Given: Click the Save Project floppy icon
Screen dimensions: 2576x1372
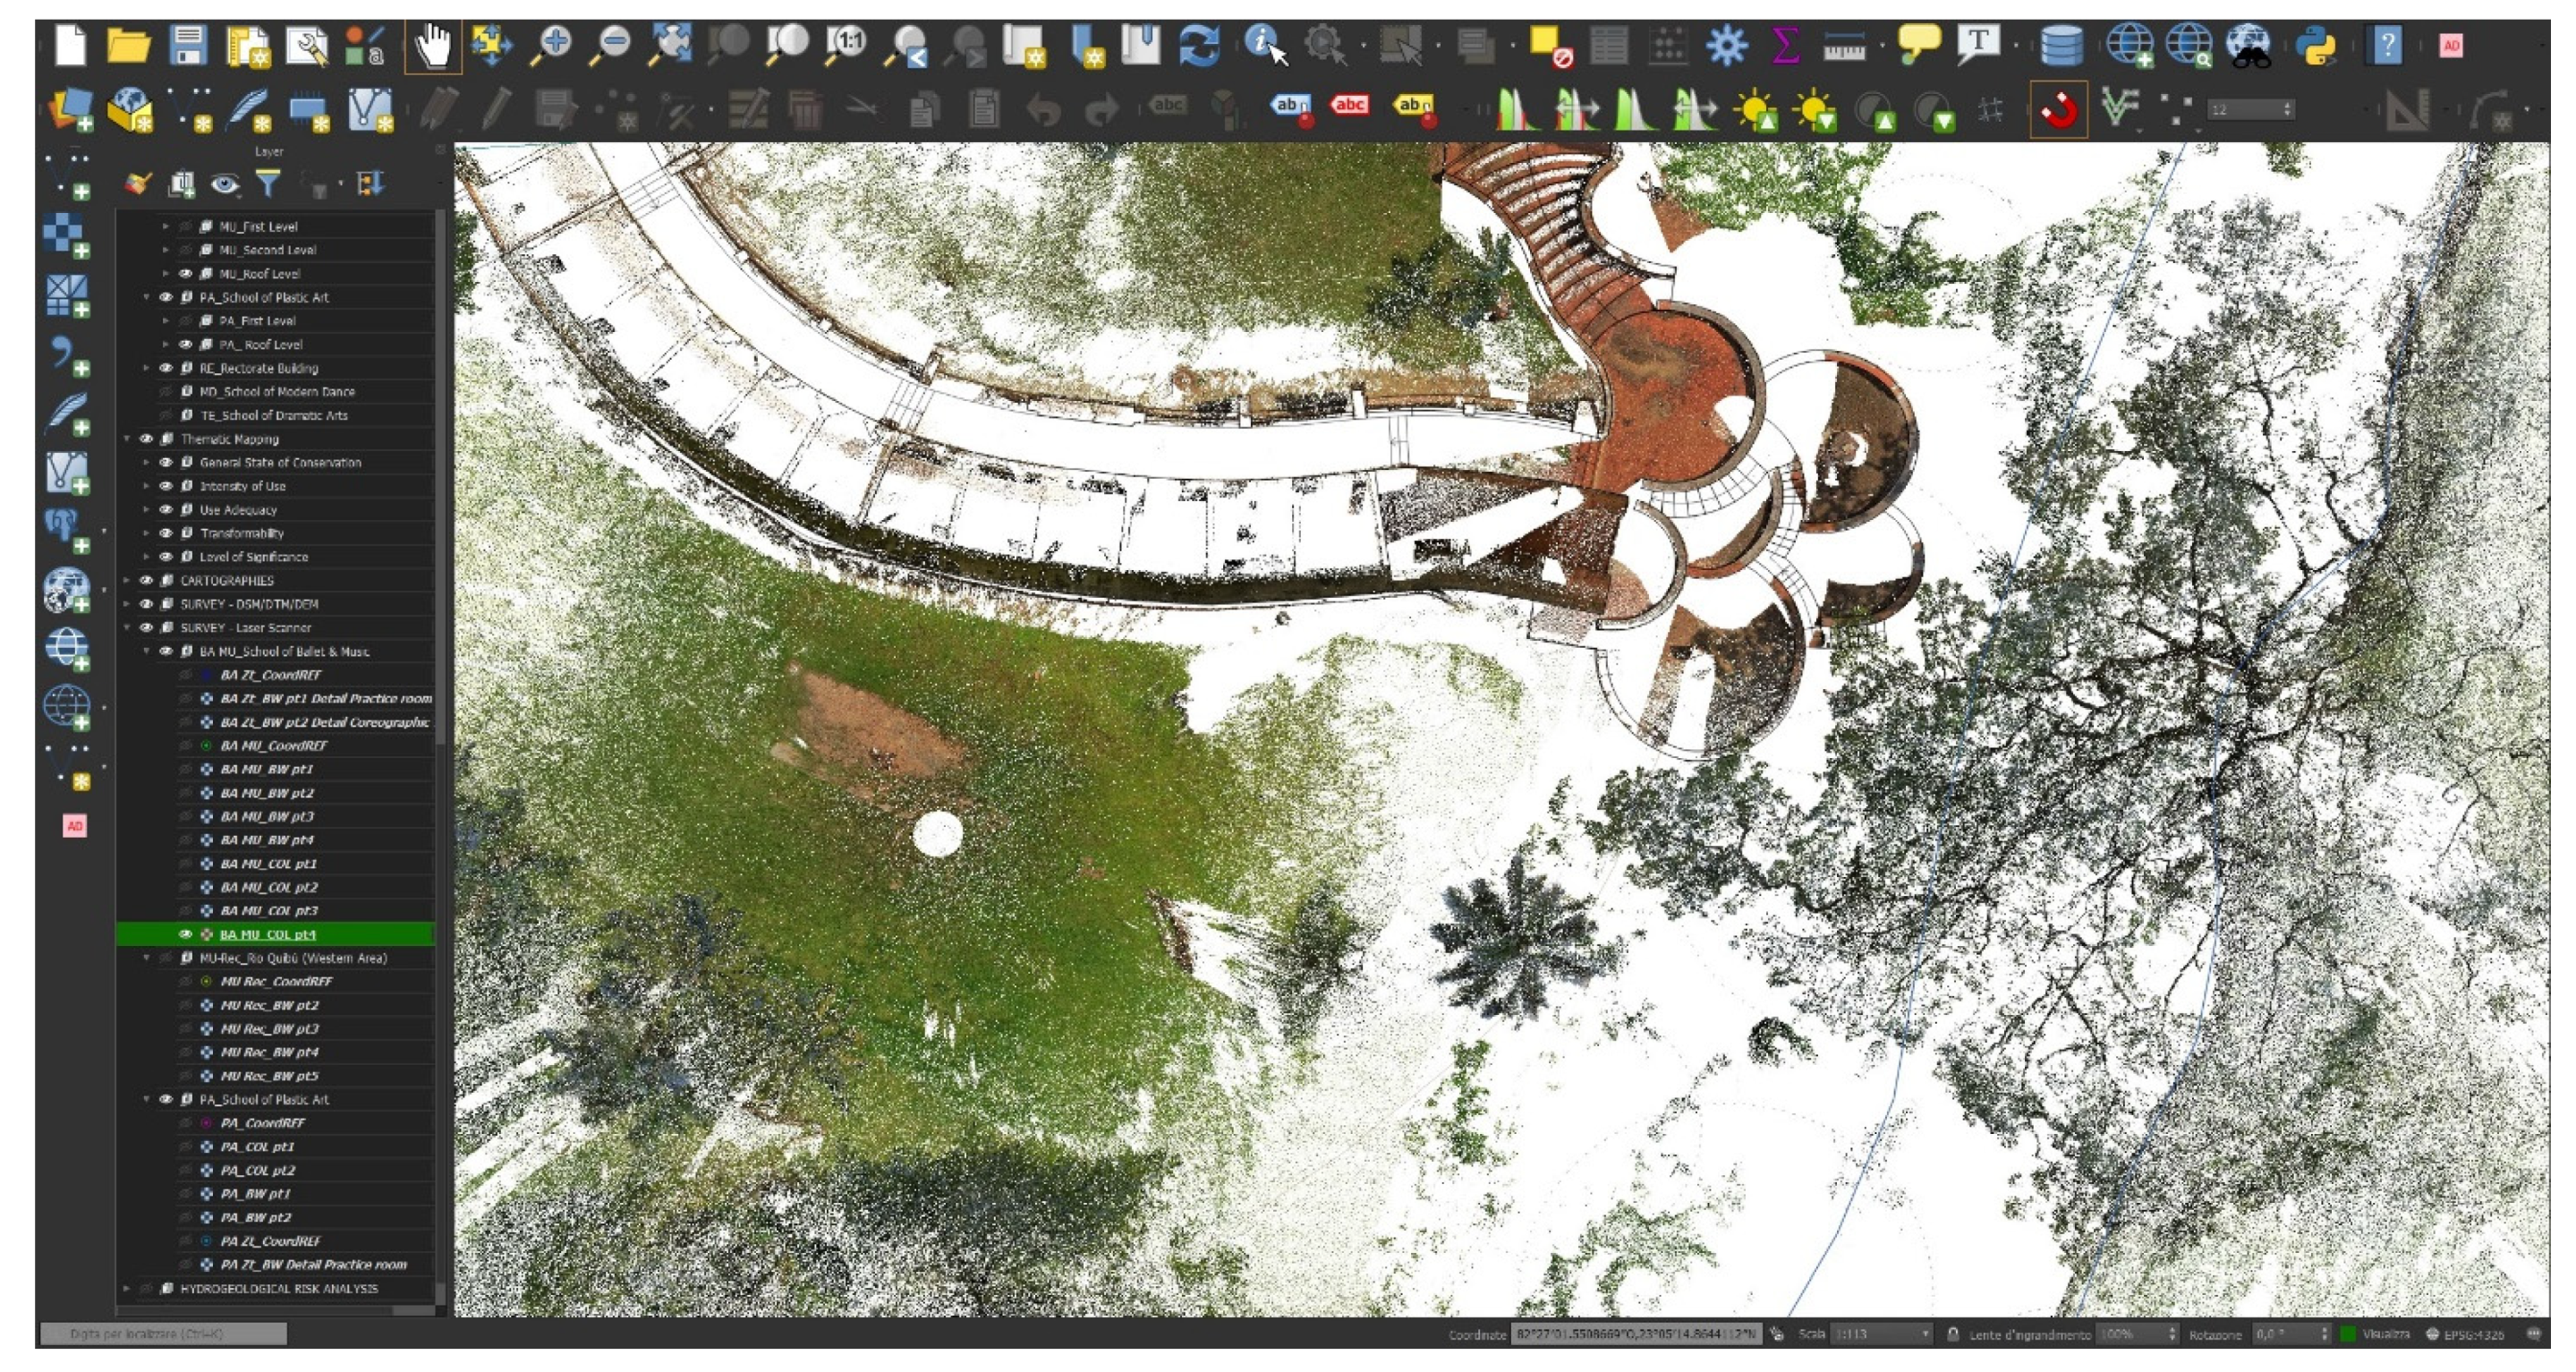Looking at the screenshot, I should point(188,46).
